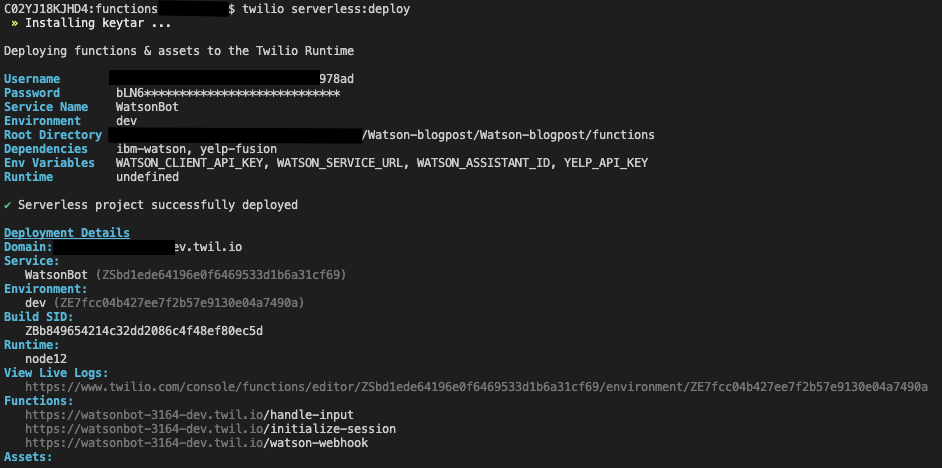Open the handle-input function URL
This screenshot has width=942, height=468.
tap(189, 415)
